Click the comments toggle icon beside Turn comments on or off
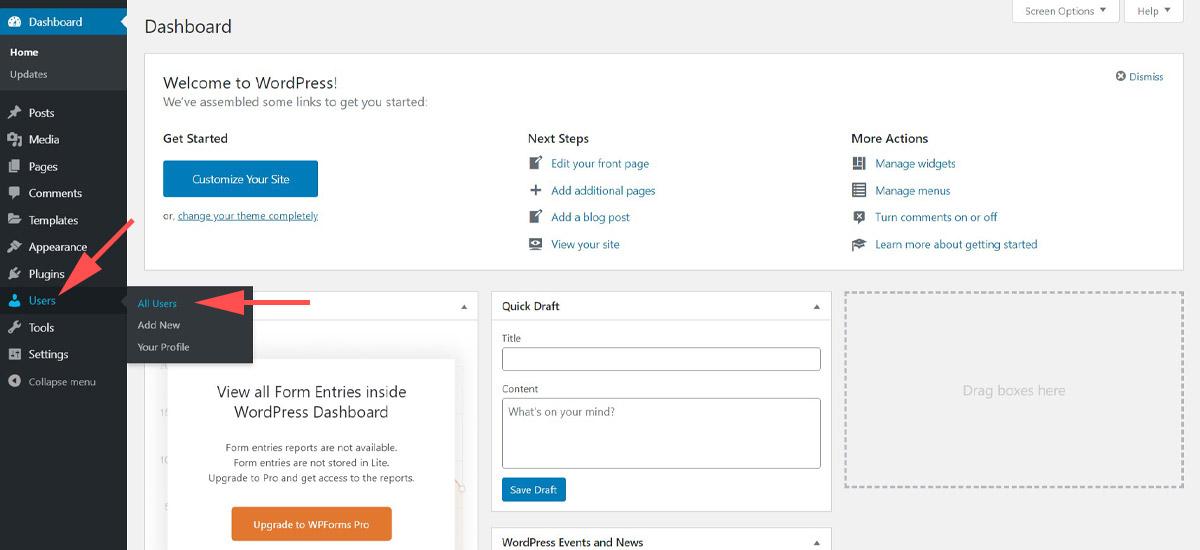The image size is (1200, 550). (x=859, y=217)
